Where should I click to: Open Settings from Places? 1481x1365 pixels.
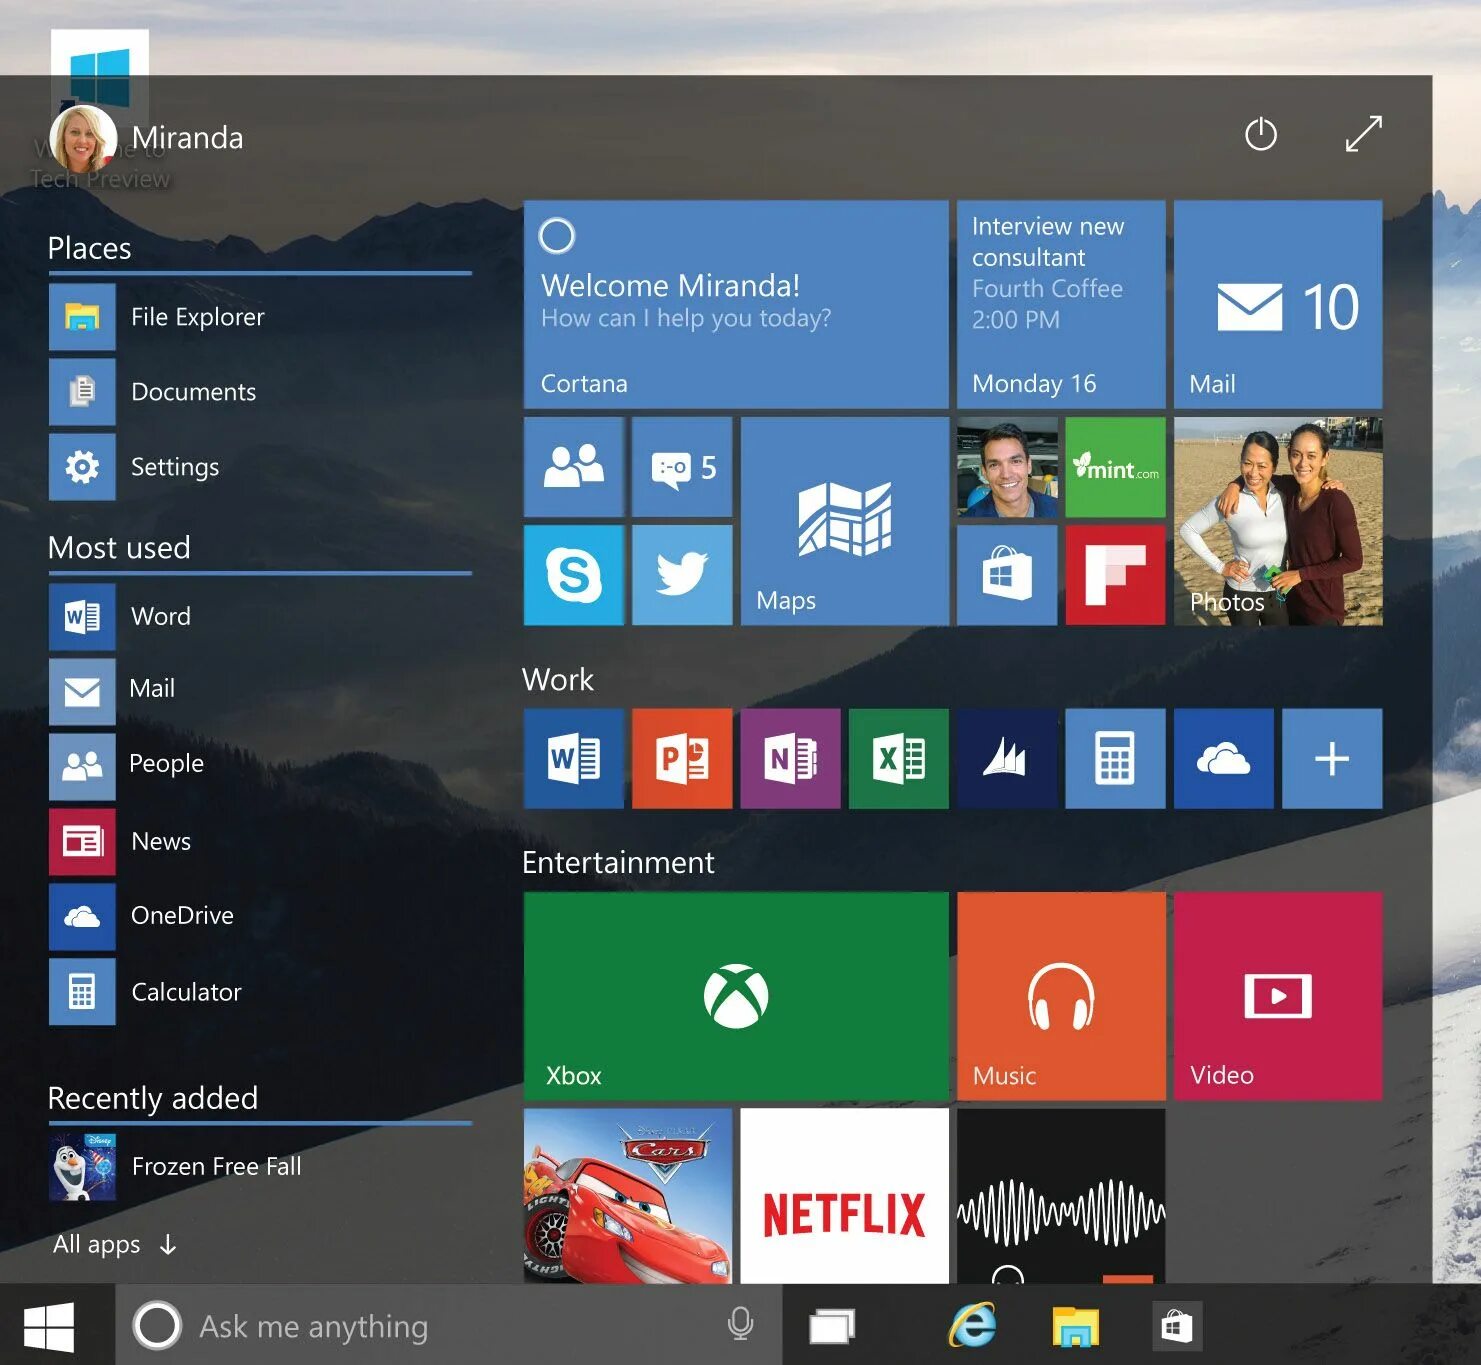click(x=260, y=467)
